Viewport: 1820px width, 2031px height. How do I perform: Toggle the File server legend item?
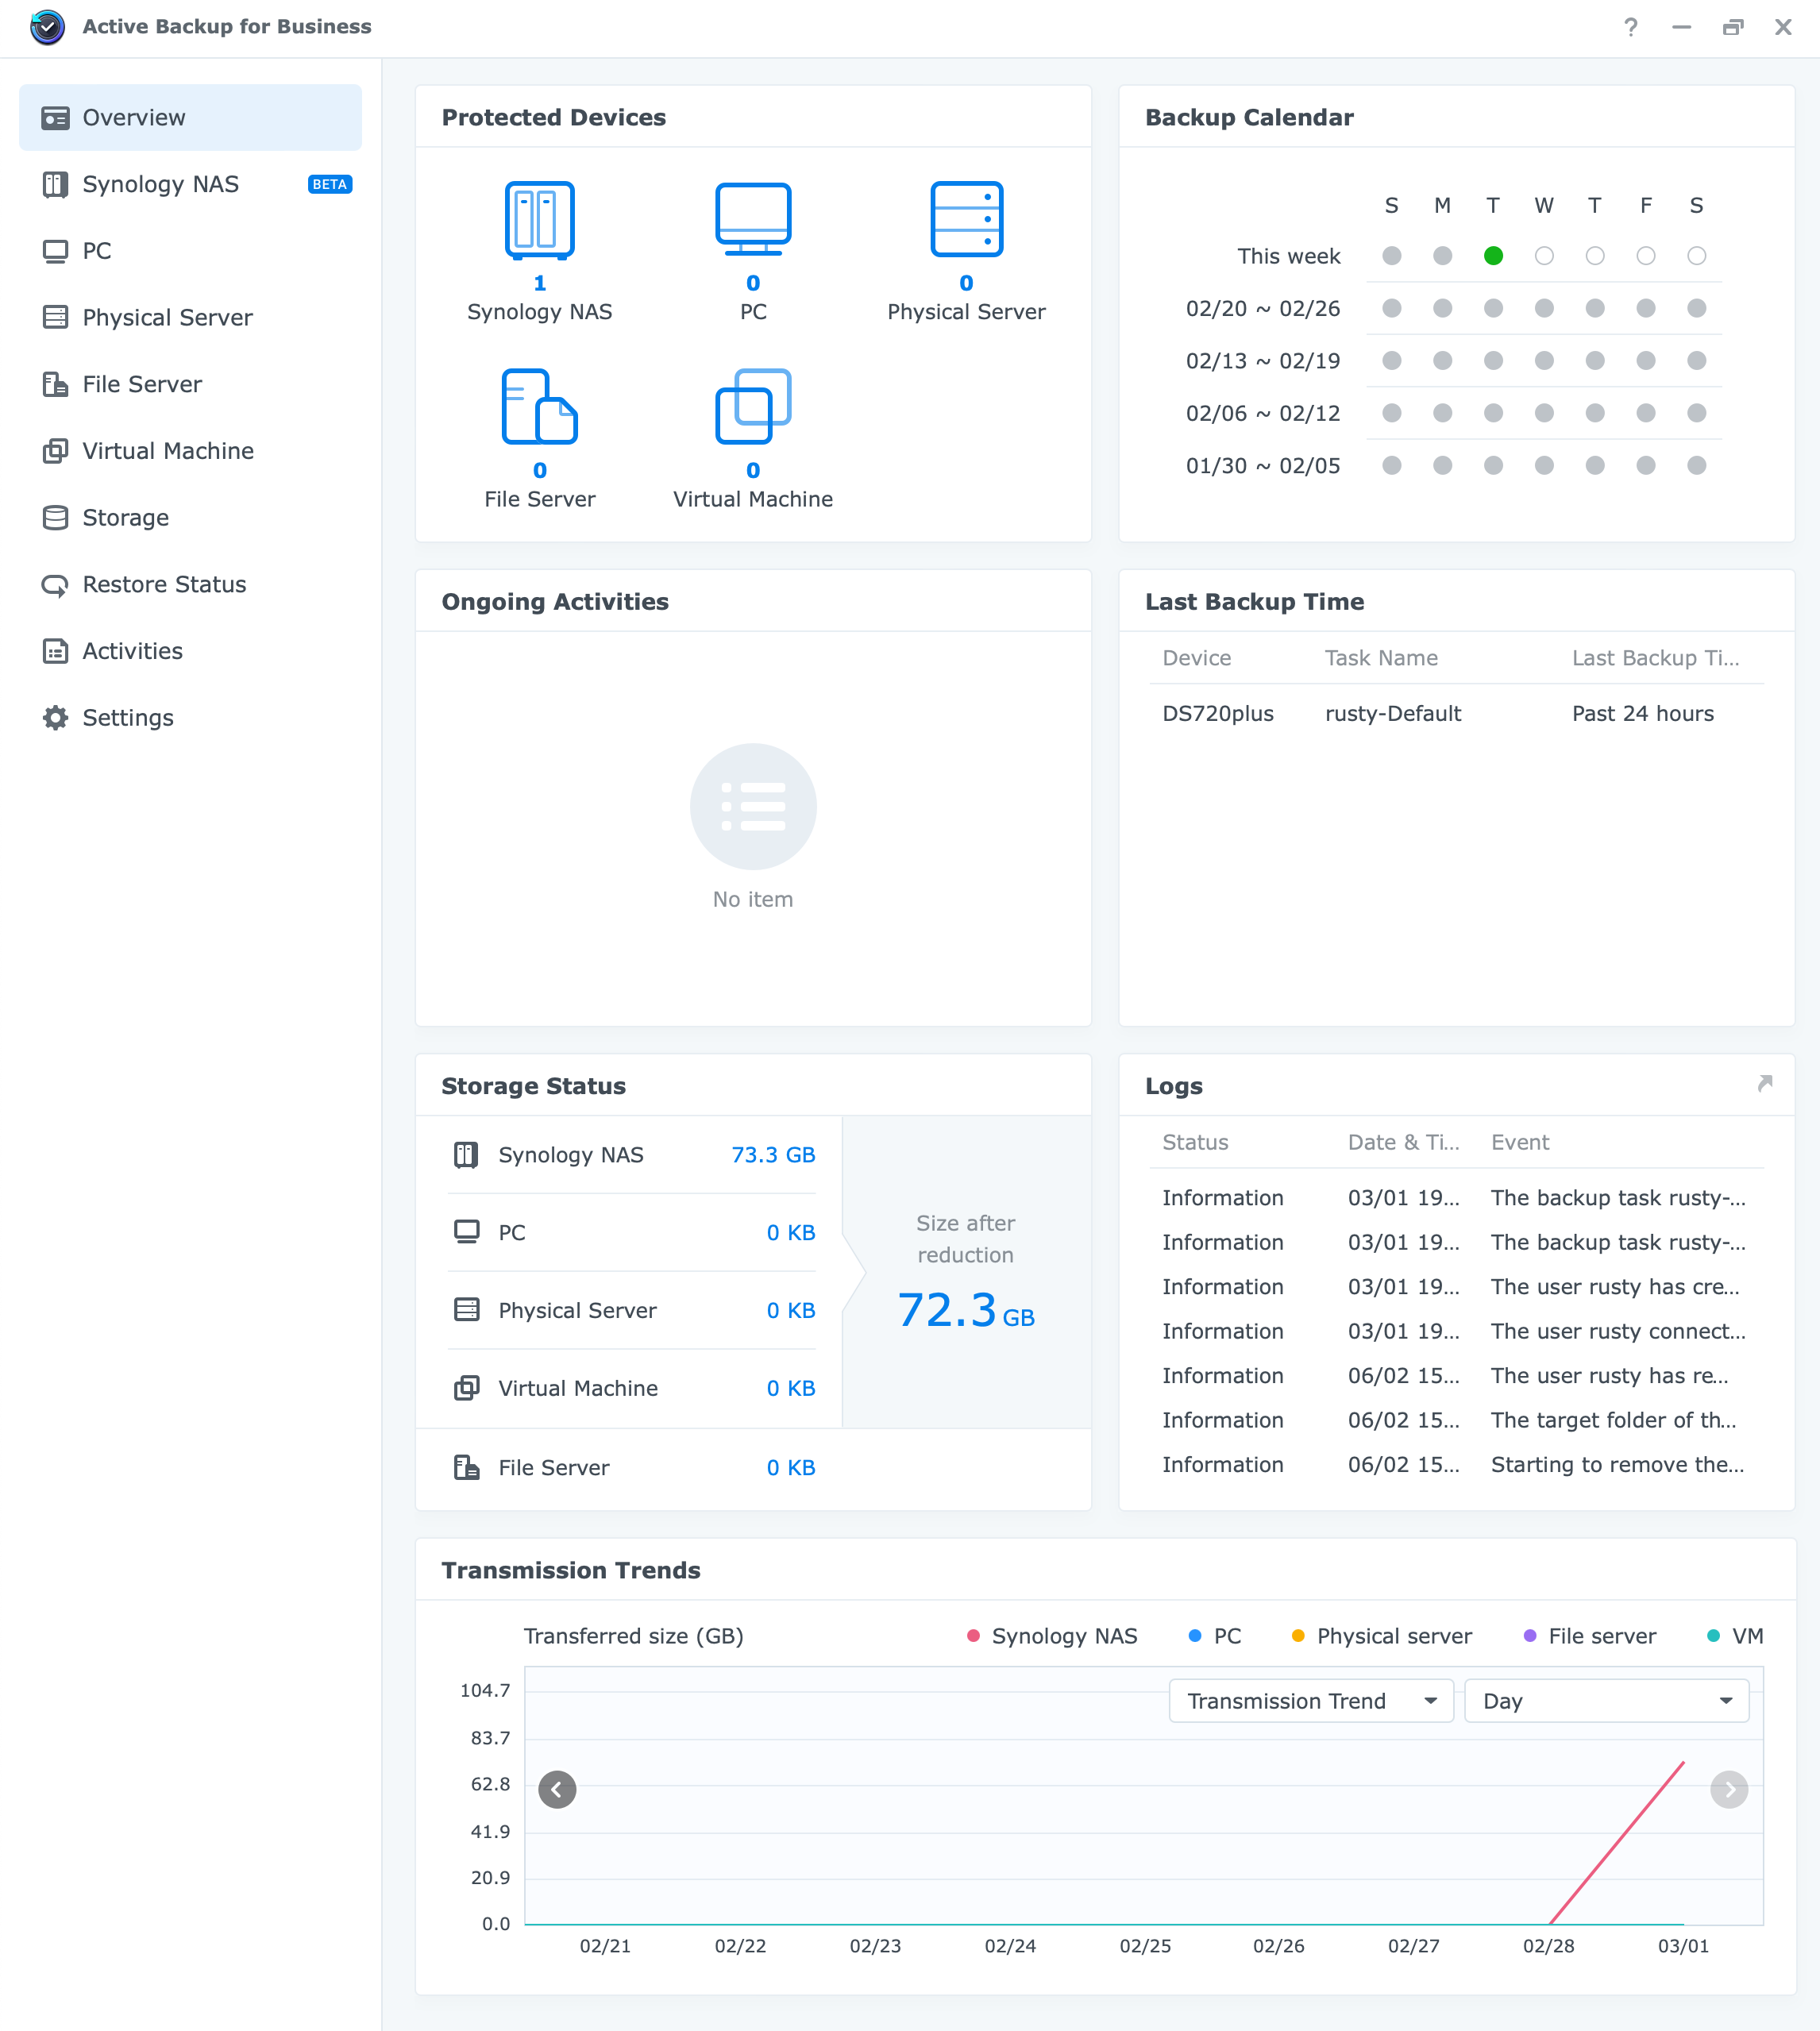coord(1589,1636)
